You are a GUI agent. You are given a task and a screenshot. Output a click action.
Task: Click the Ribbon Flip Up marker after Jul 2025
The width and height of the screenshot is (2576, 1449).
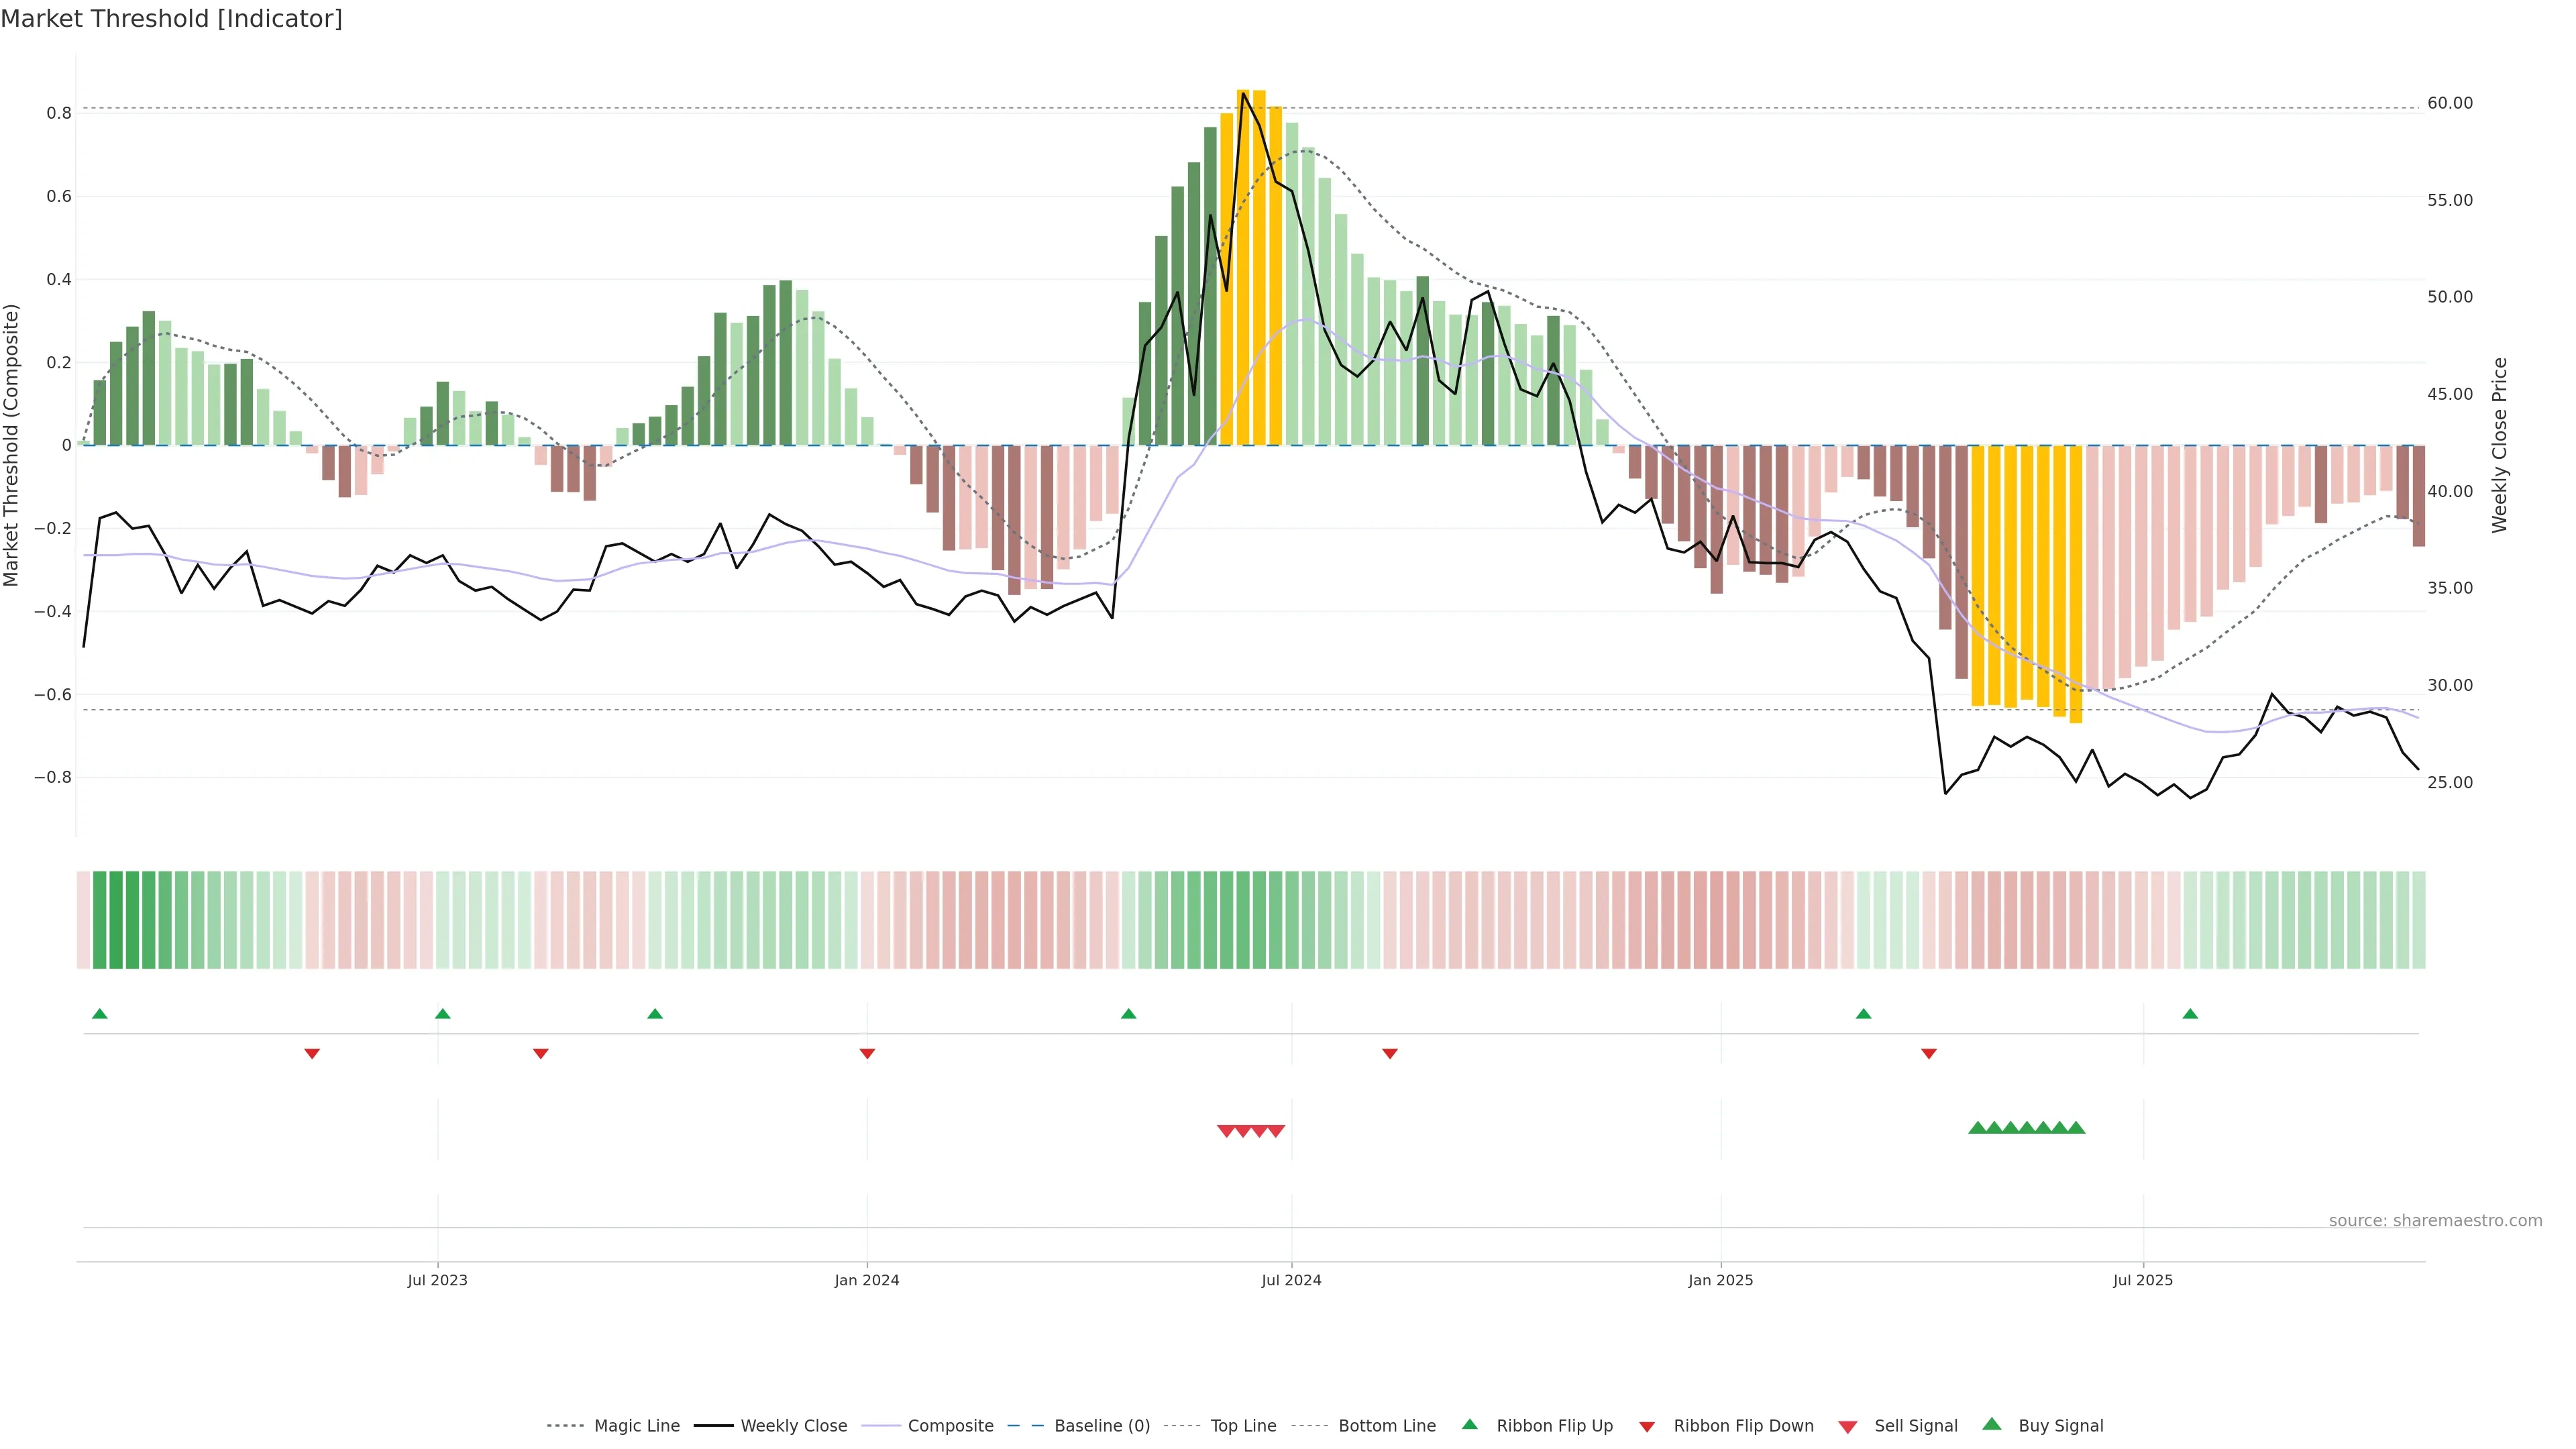tap(2190, 1014)
